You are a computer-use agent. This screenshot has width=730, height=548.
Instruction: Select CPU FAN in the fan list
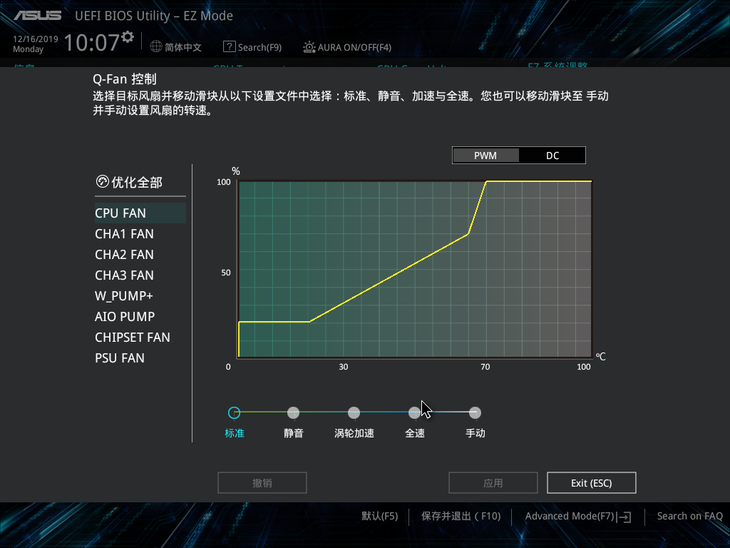tap(140, 213)
